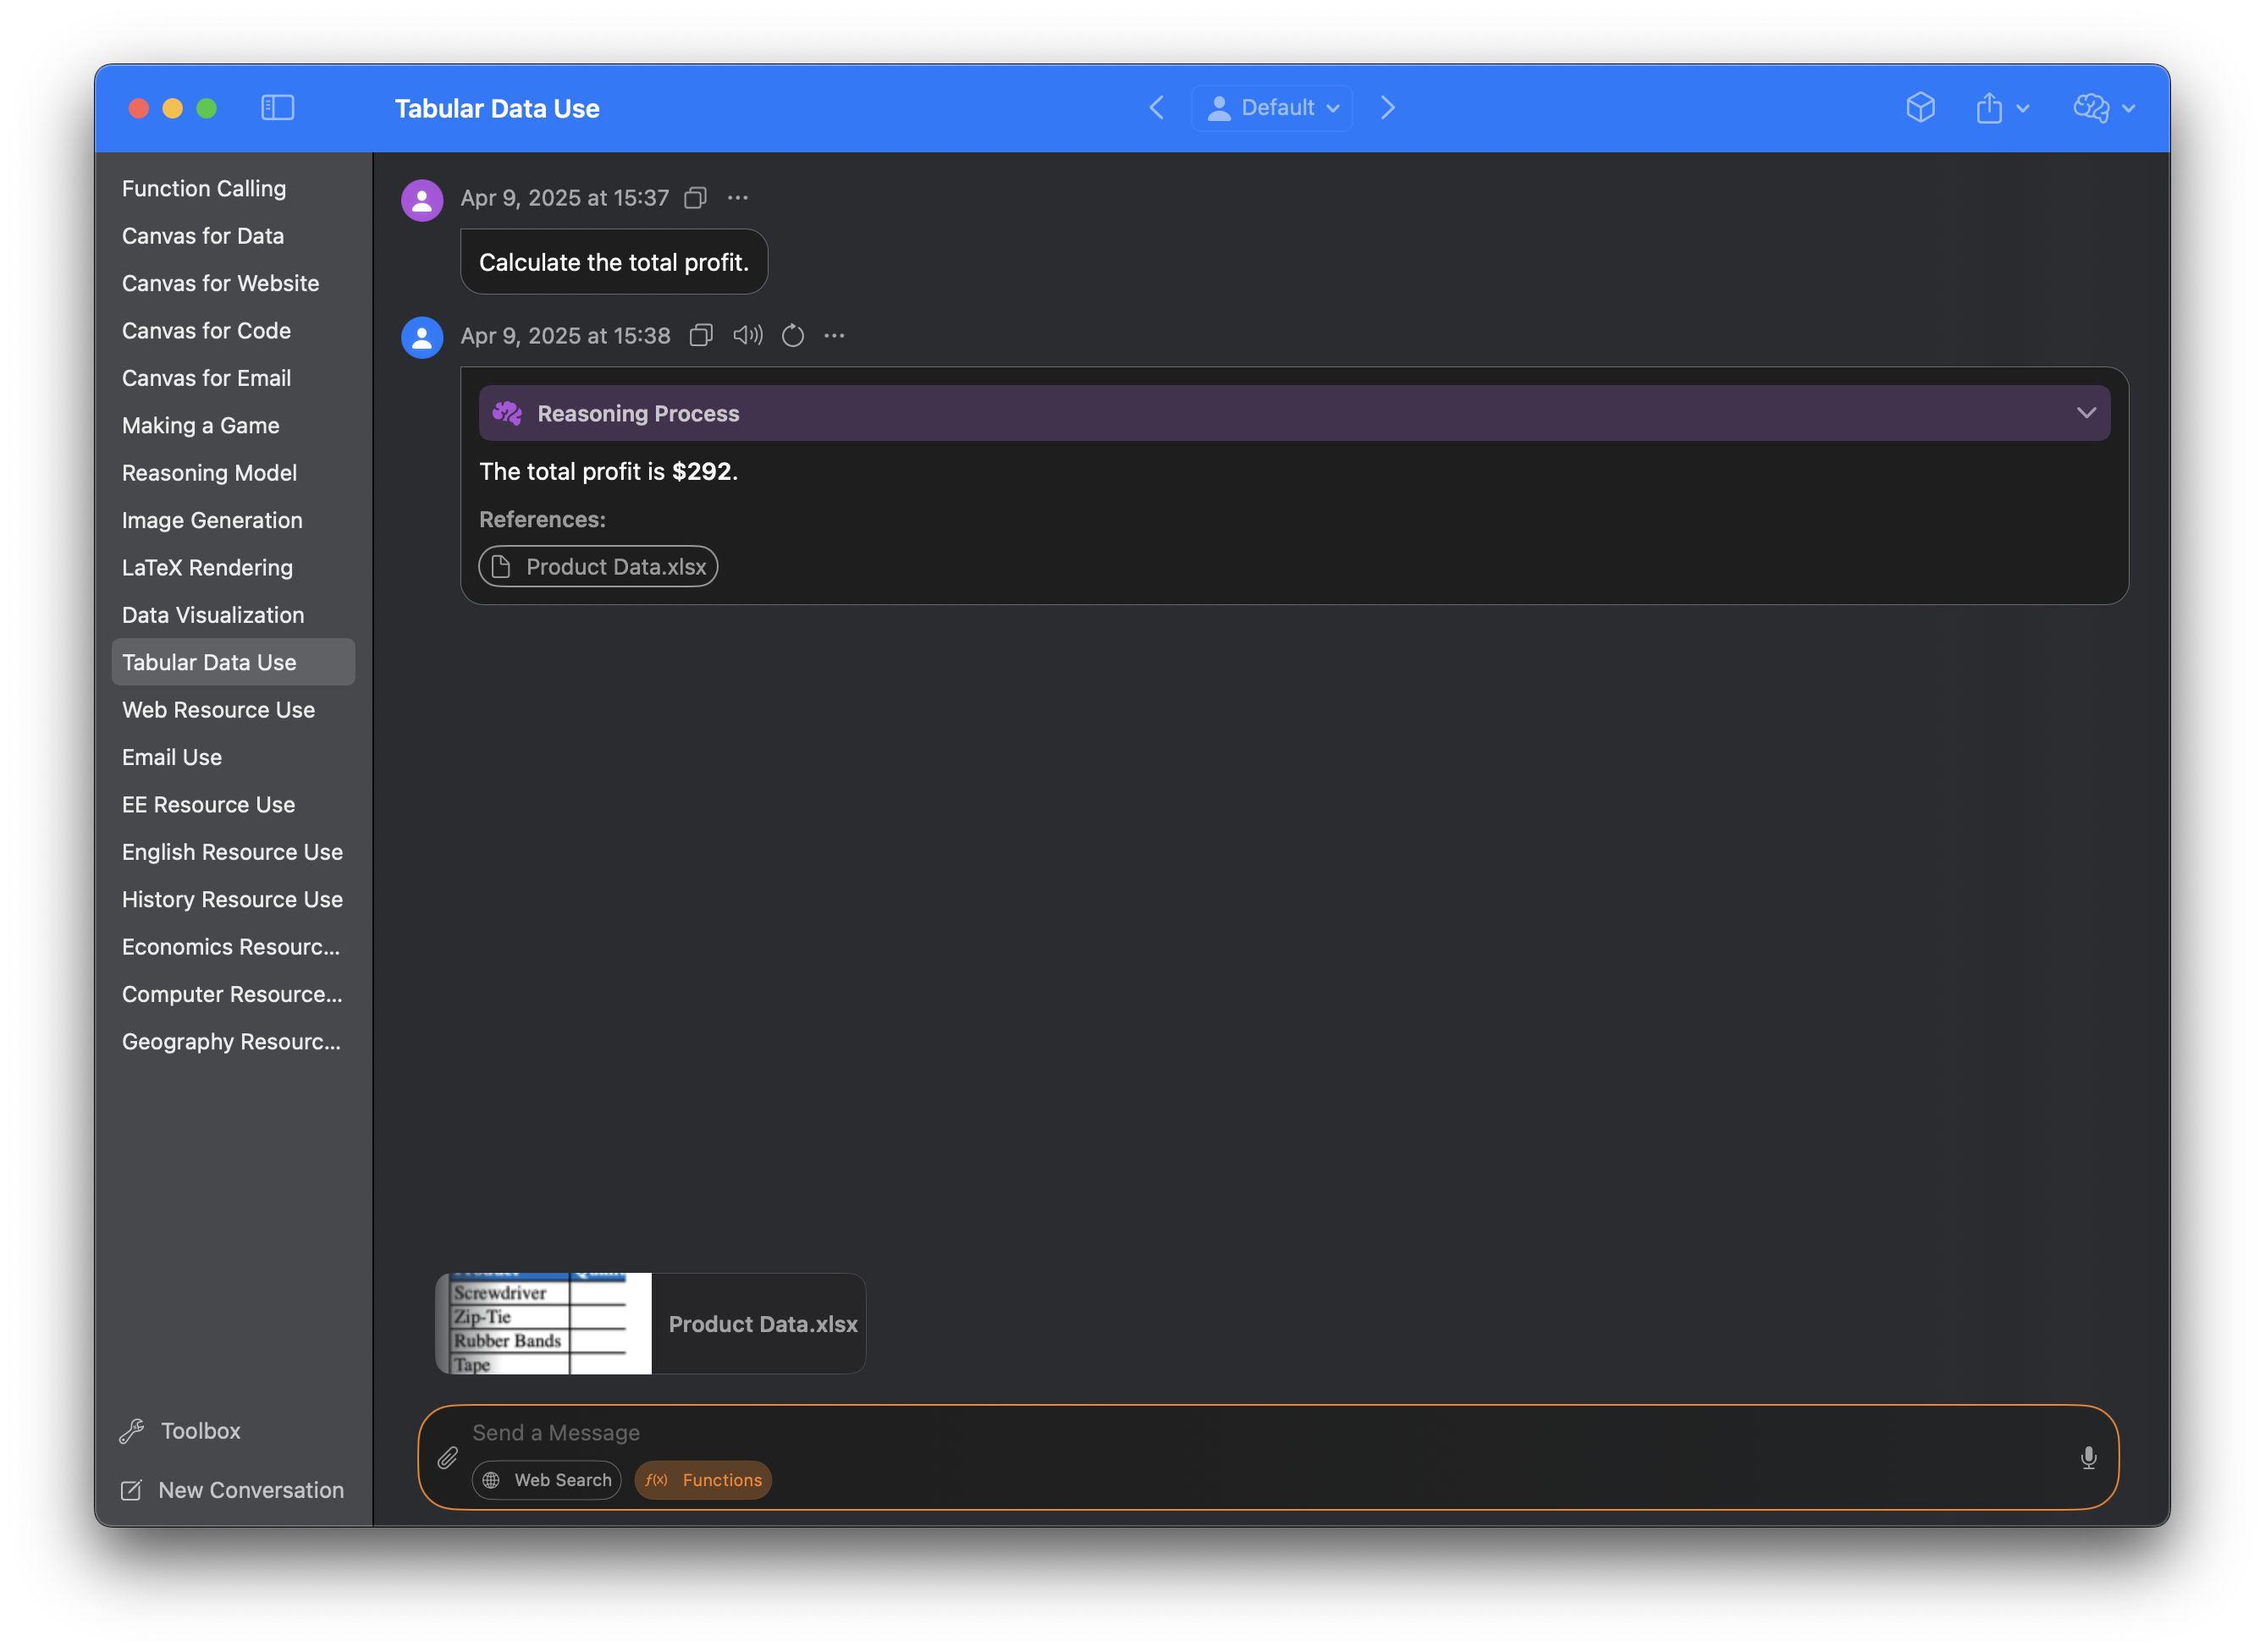Toggle the sidebar panel icon

coord(277,108)
